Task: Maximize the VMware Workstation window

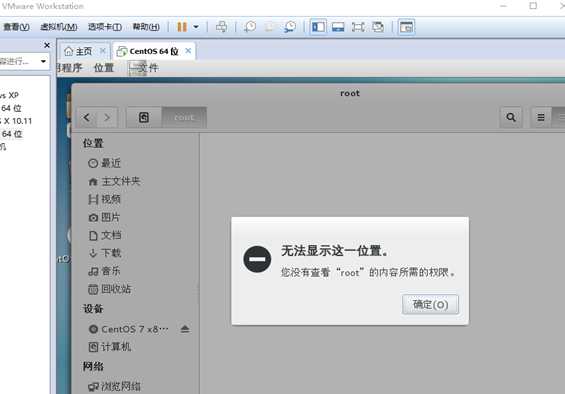Action: pyautogui.click(x=533, y=5)
